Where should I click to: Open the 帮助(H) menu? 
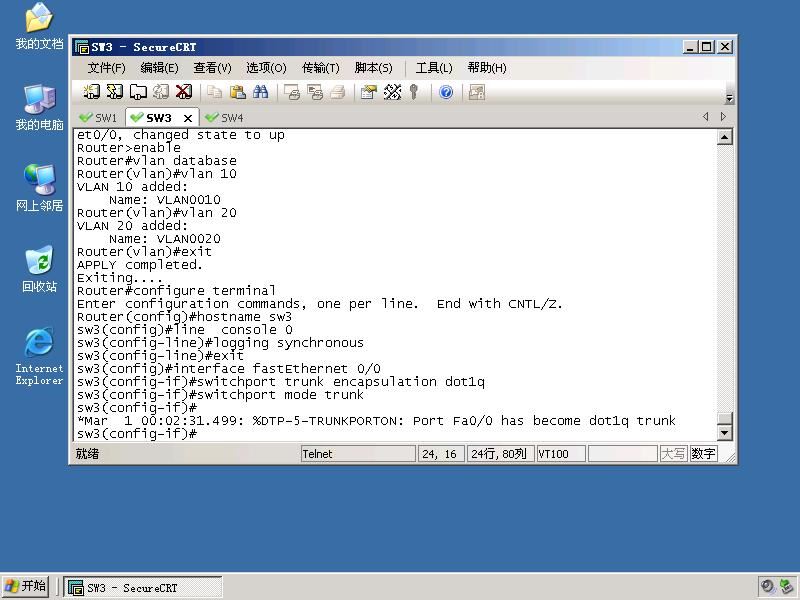pos(487,68)
